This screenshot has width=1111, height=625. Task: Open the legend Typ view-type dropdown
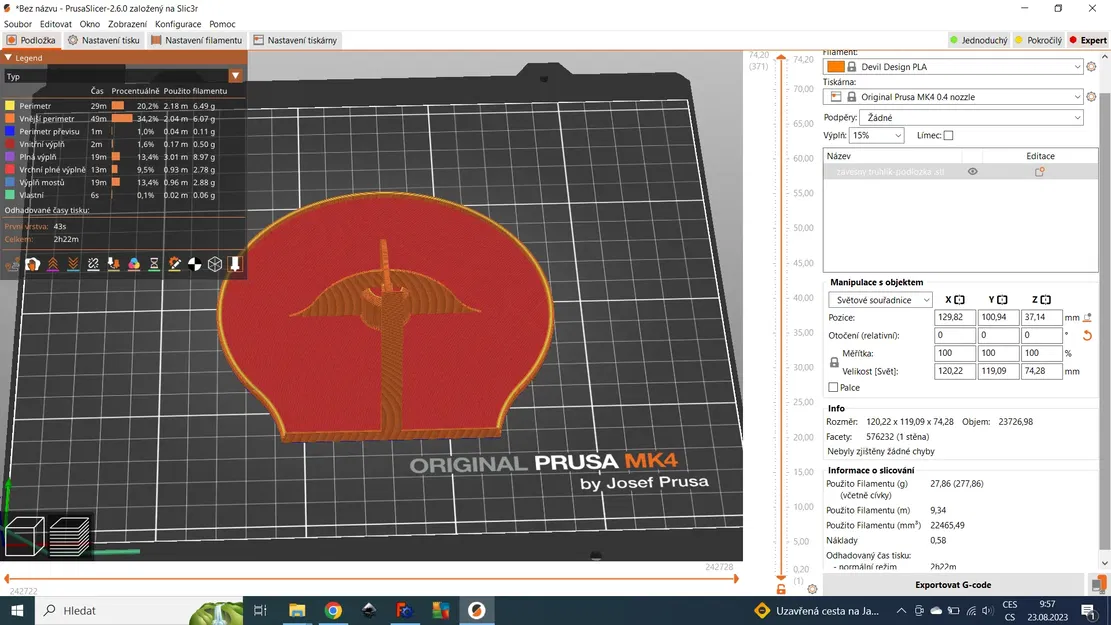[123, 76]
